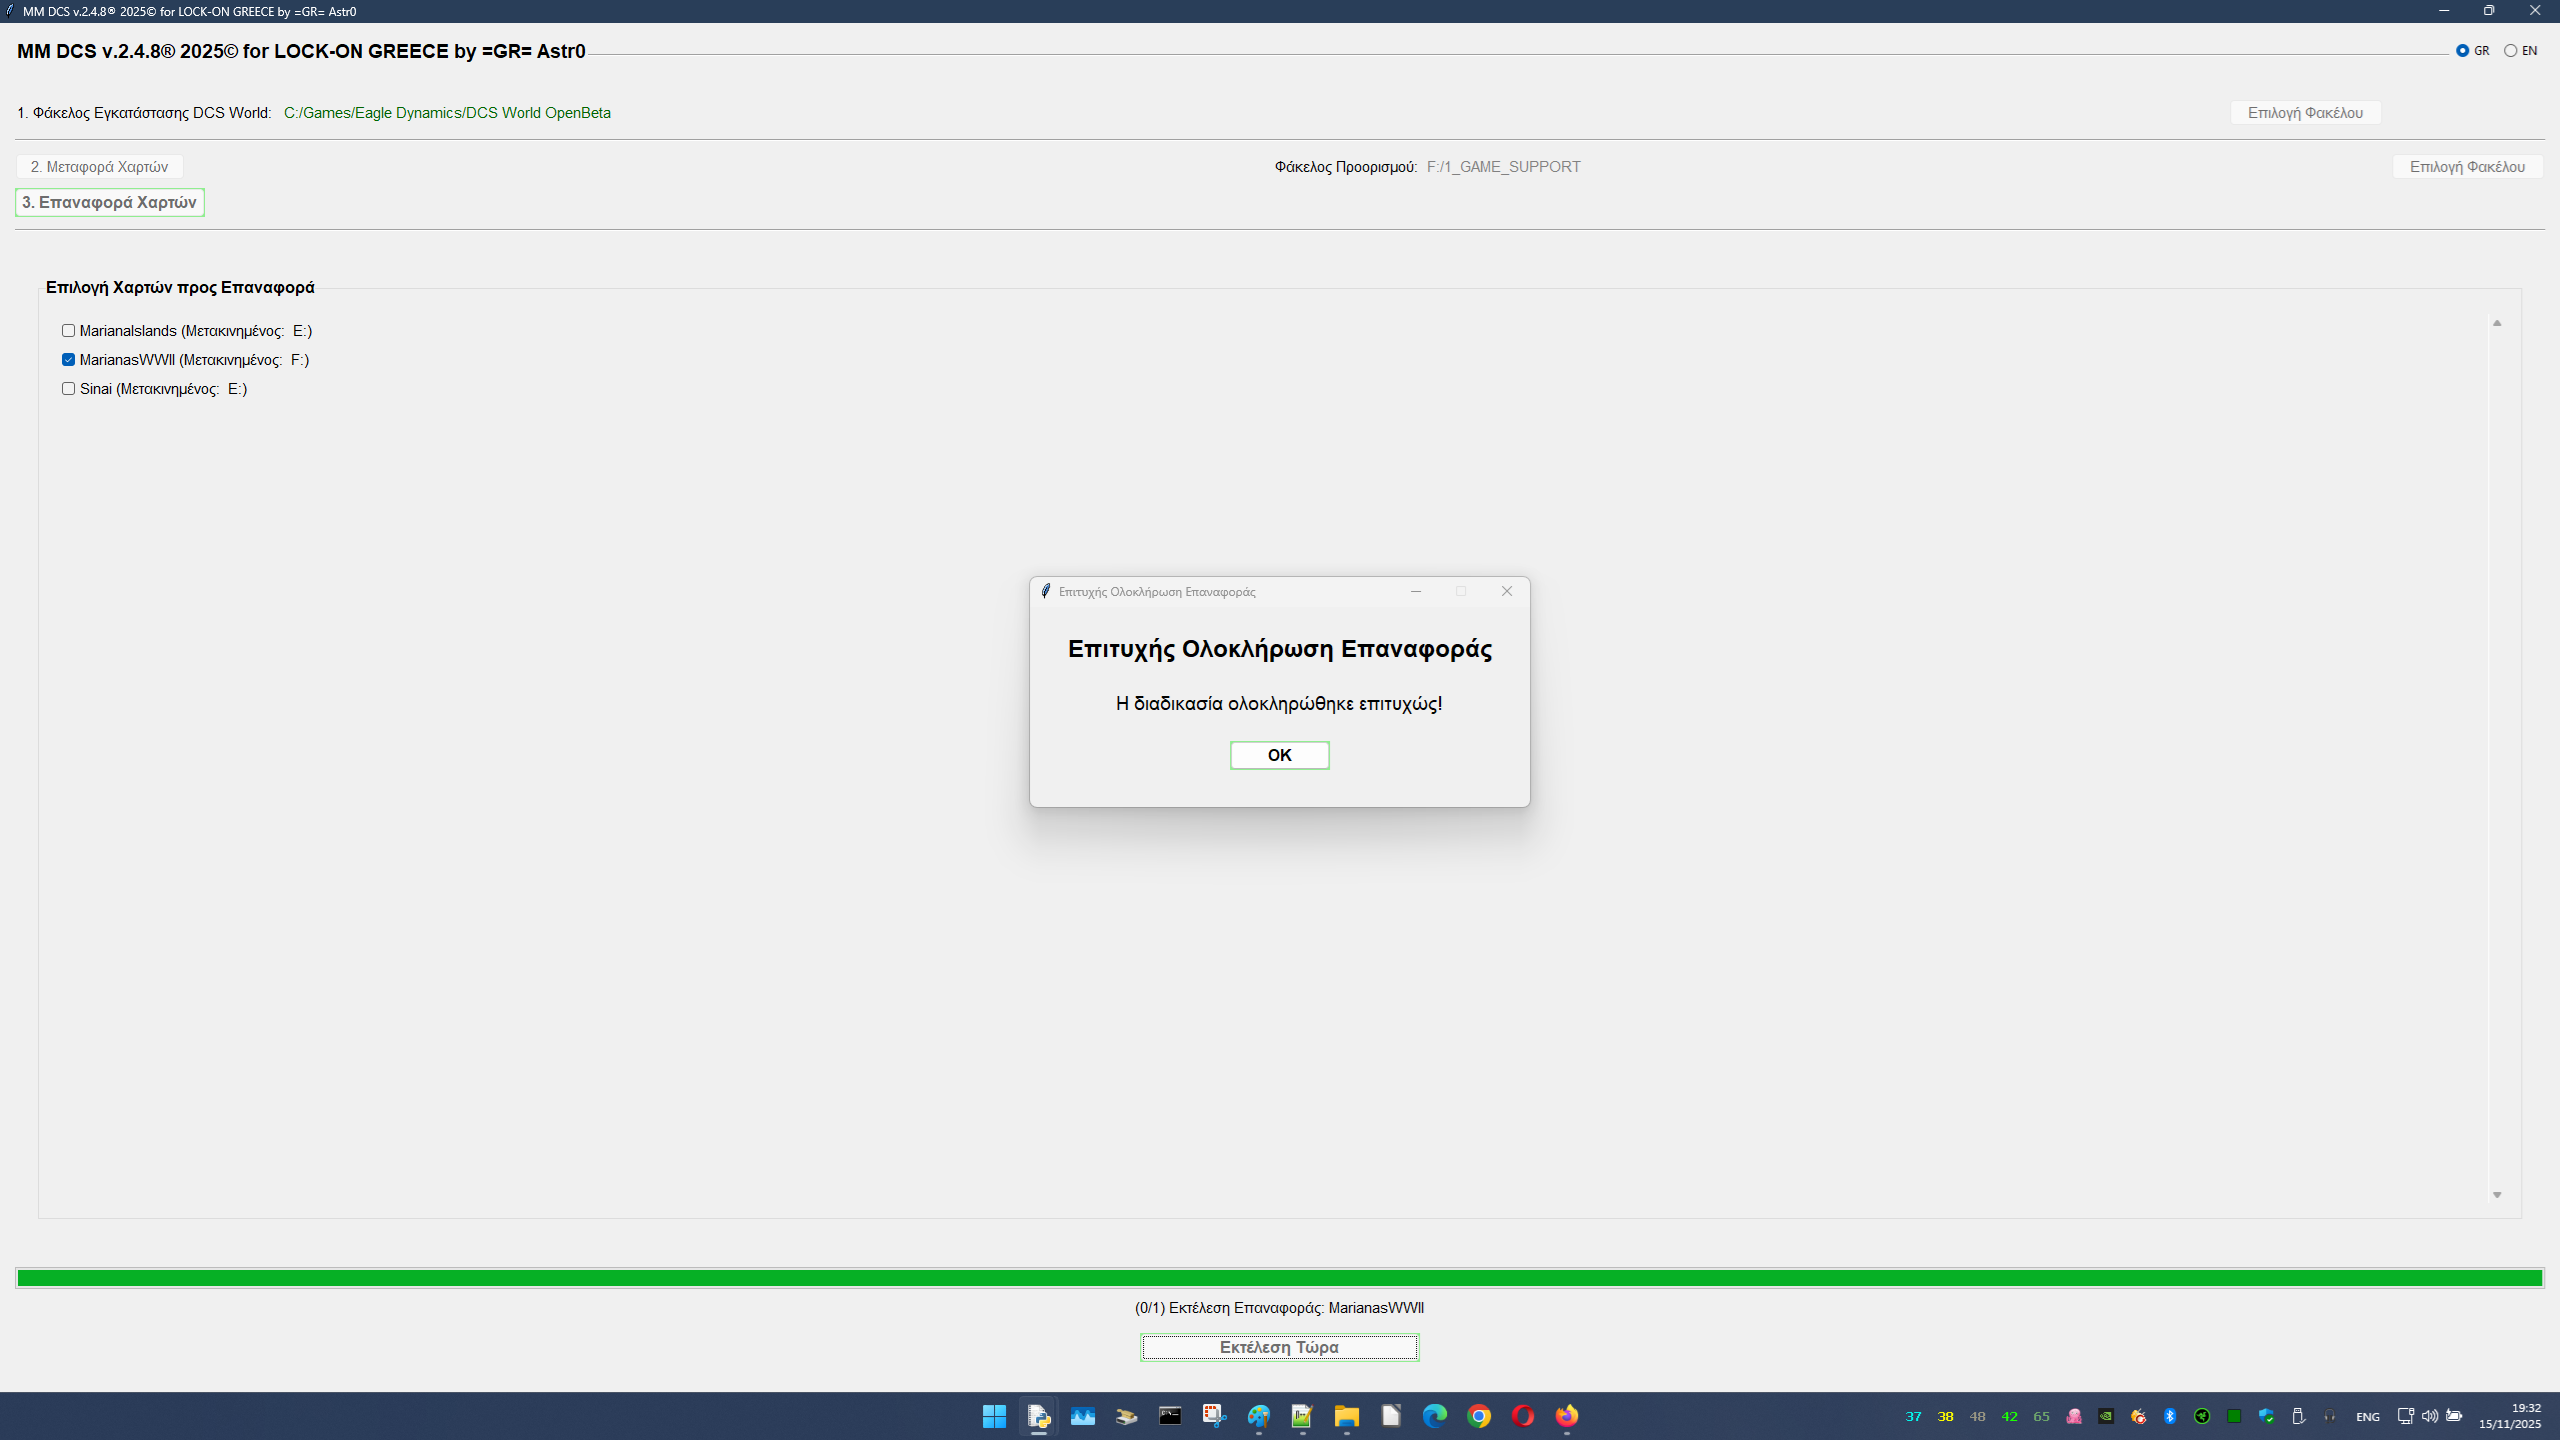
Task: Check the MarianaIslands map checkbox
Action: coord(69,331)
